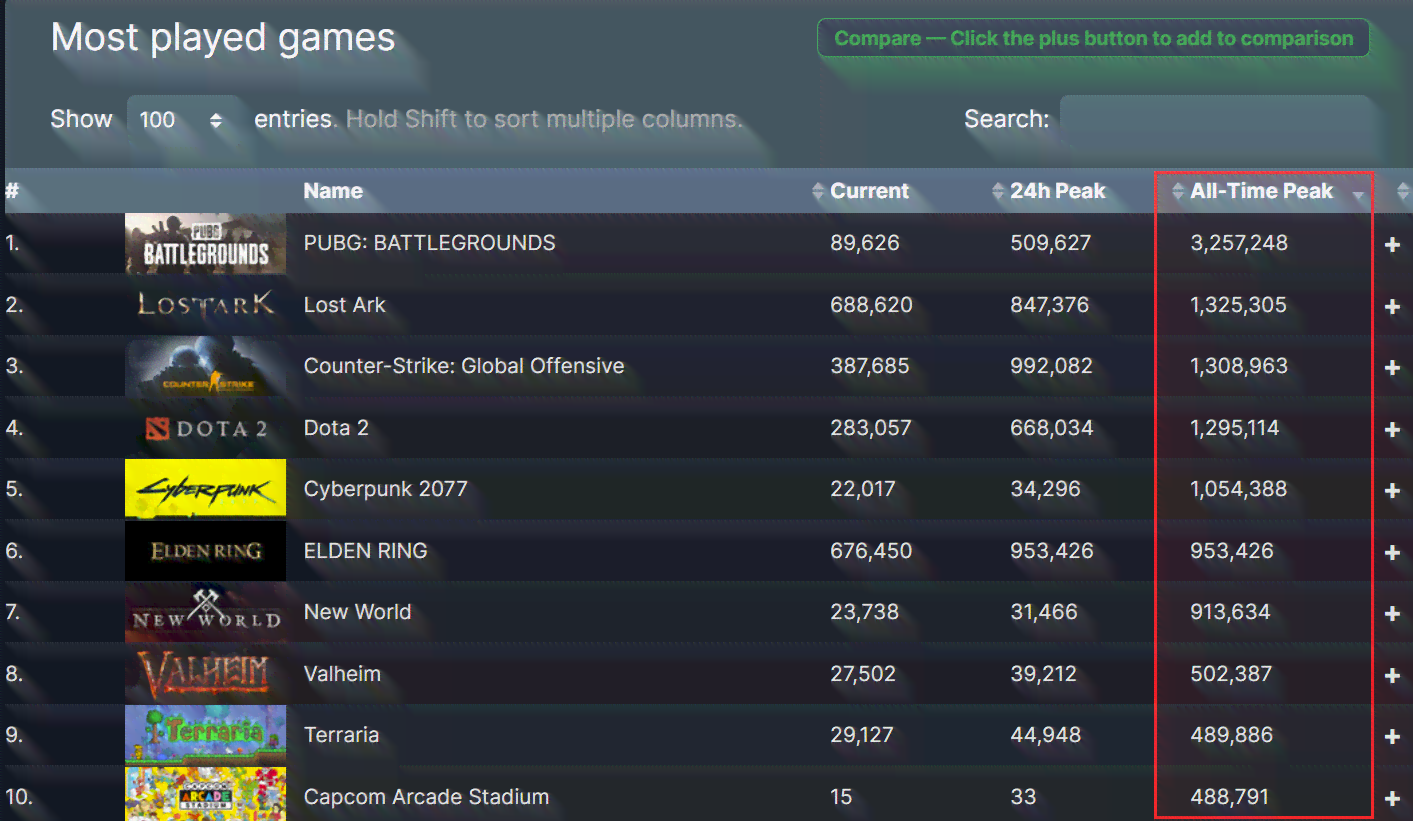
Task: Open Capcom Arcade Stadium game link
Action: (x=426, y=797)
